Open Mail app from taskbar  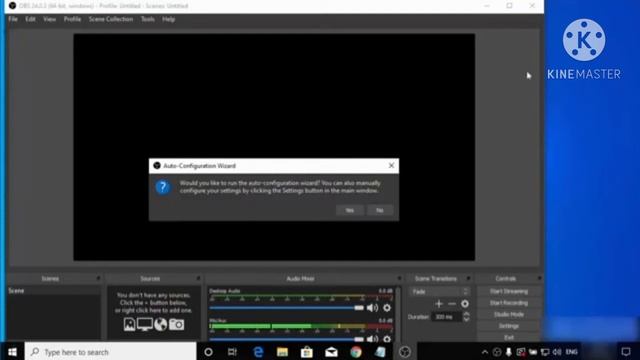pos(331,352)
